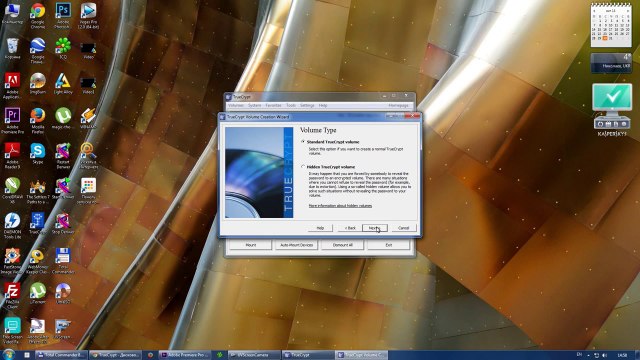Click the volume icon in system tray

tap(604, 355)
